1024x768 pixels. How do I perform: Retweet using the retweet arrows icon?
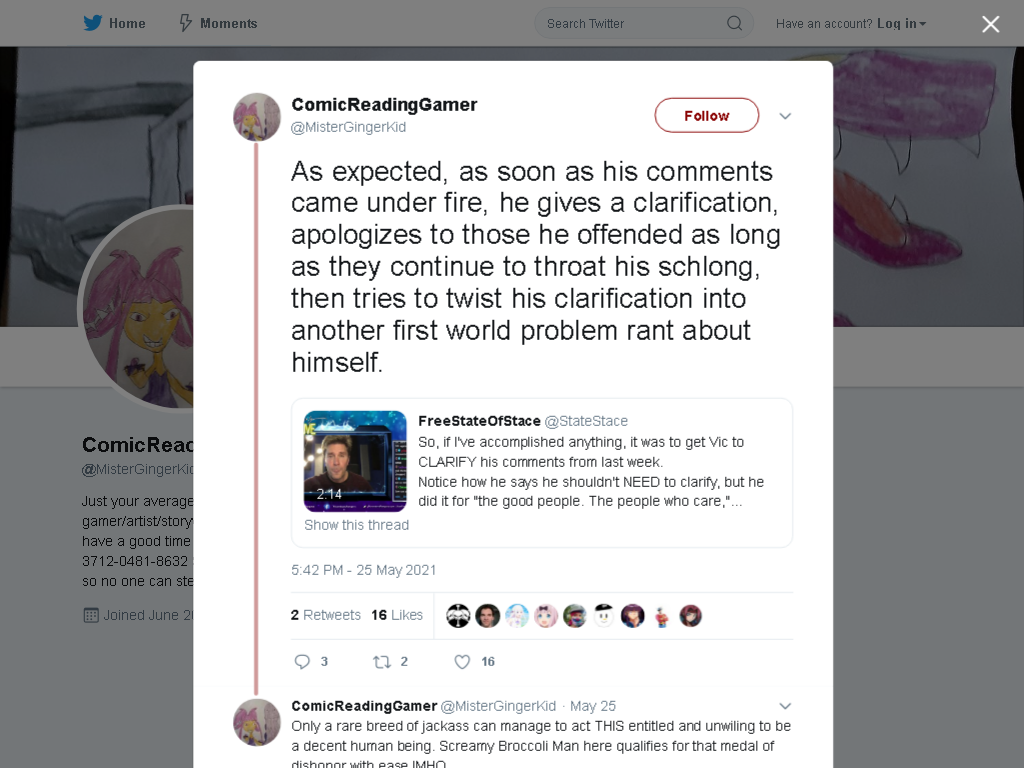click(382, 662)
